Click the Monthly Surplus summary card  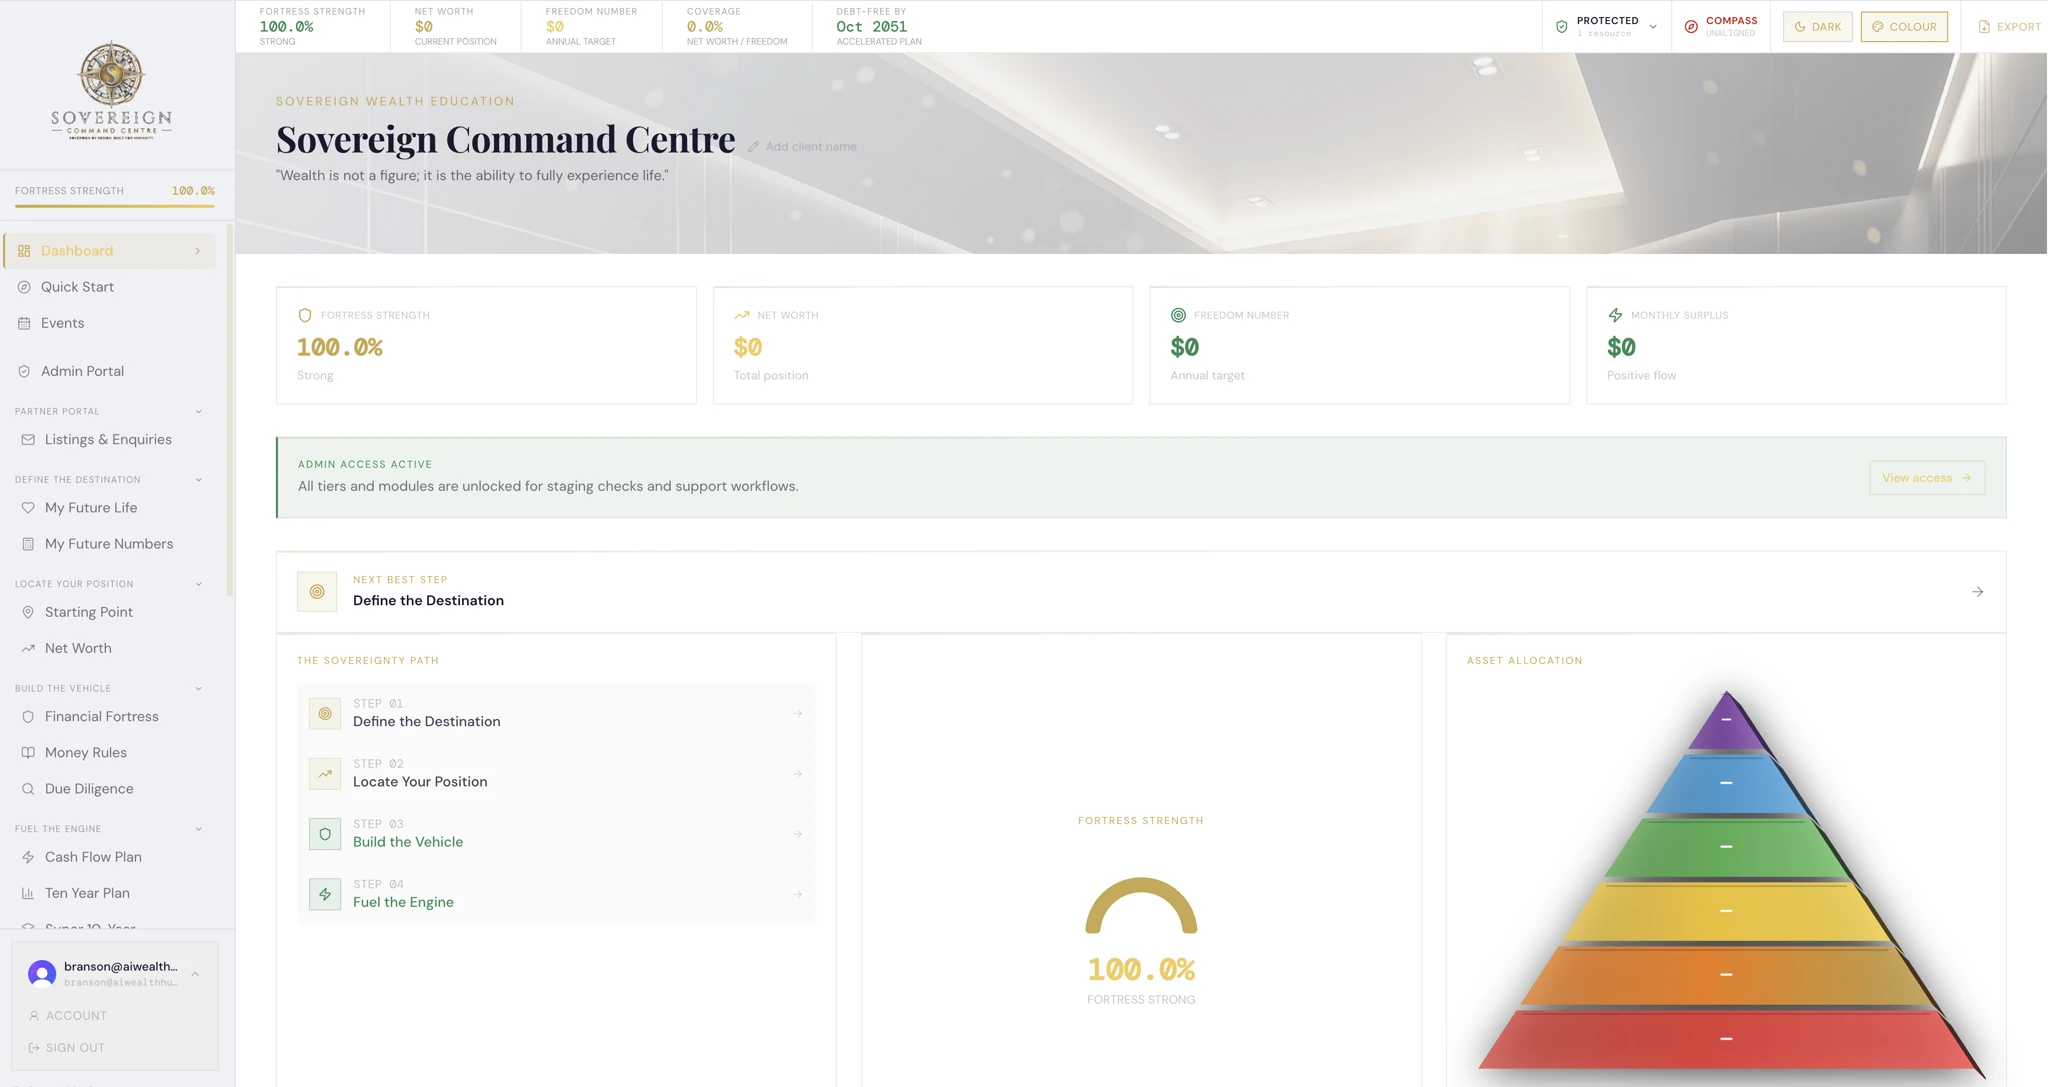[1796, 345]
